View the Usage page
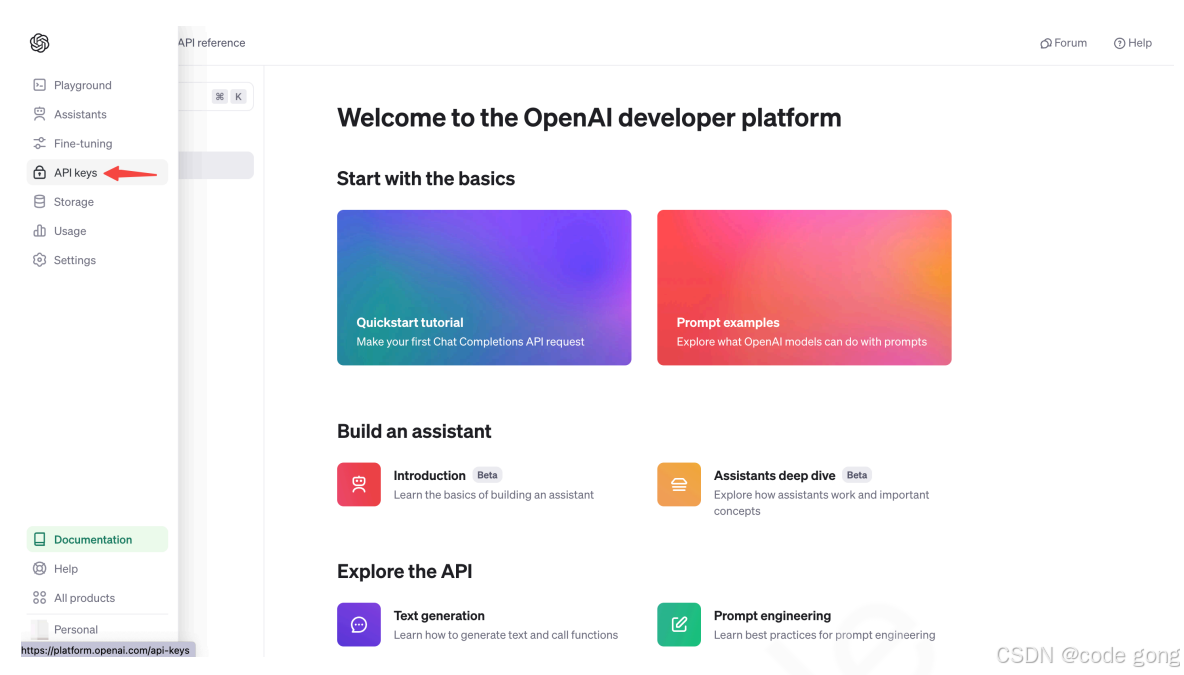 pyautogui.click(x=97, y=231)
